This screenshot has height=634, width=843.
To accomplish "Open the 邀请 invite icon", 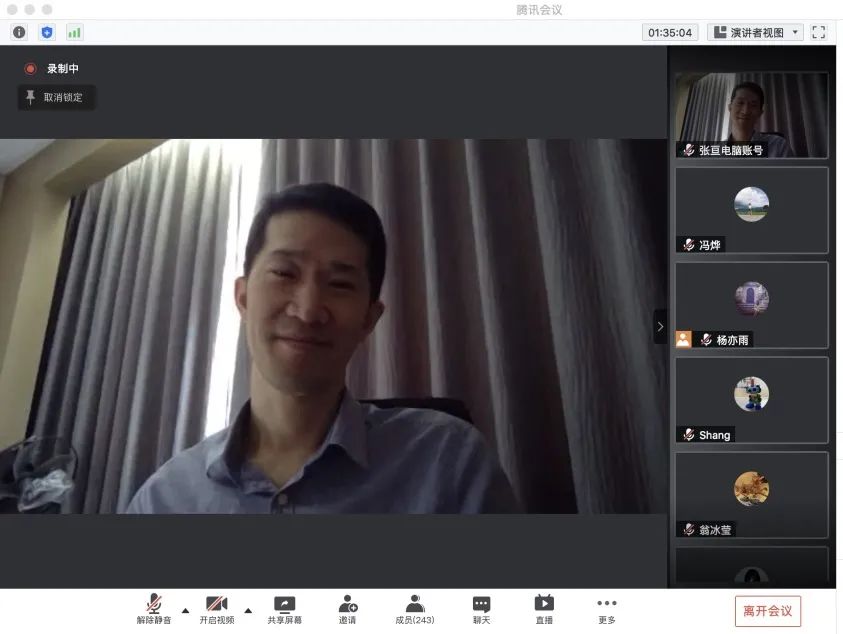I will coord(347,609).
